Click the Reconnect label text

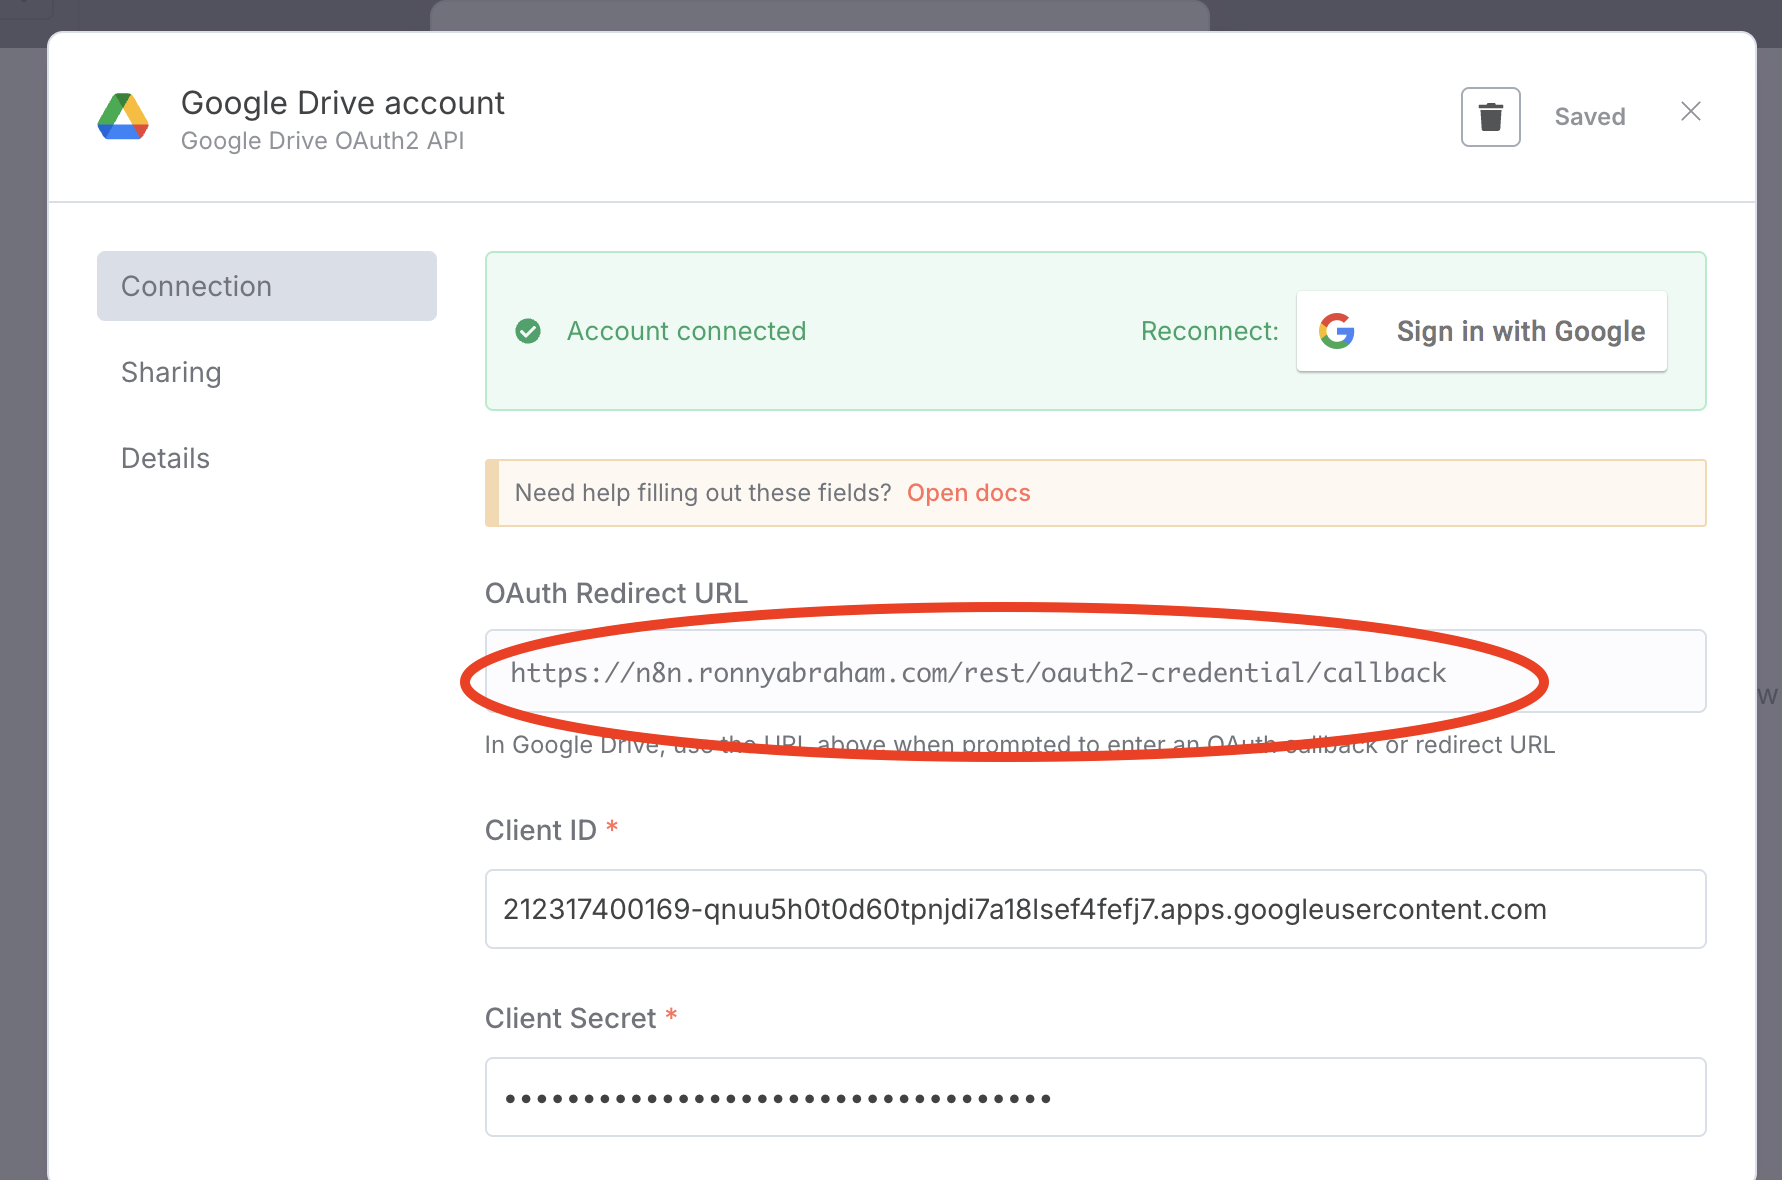(1209, 331)
